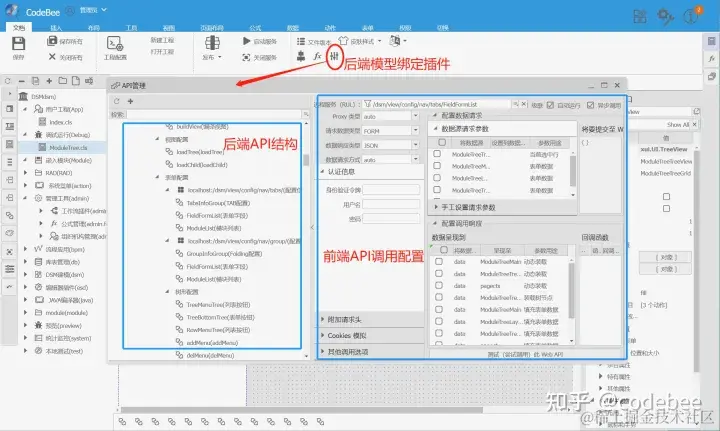Switch to the formula ribbon tab
The image size is (720, 431).
point(255,28)
